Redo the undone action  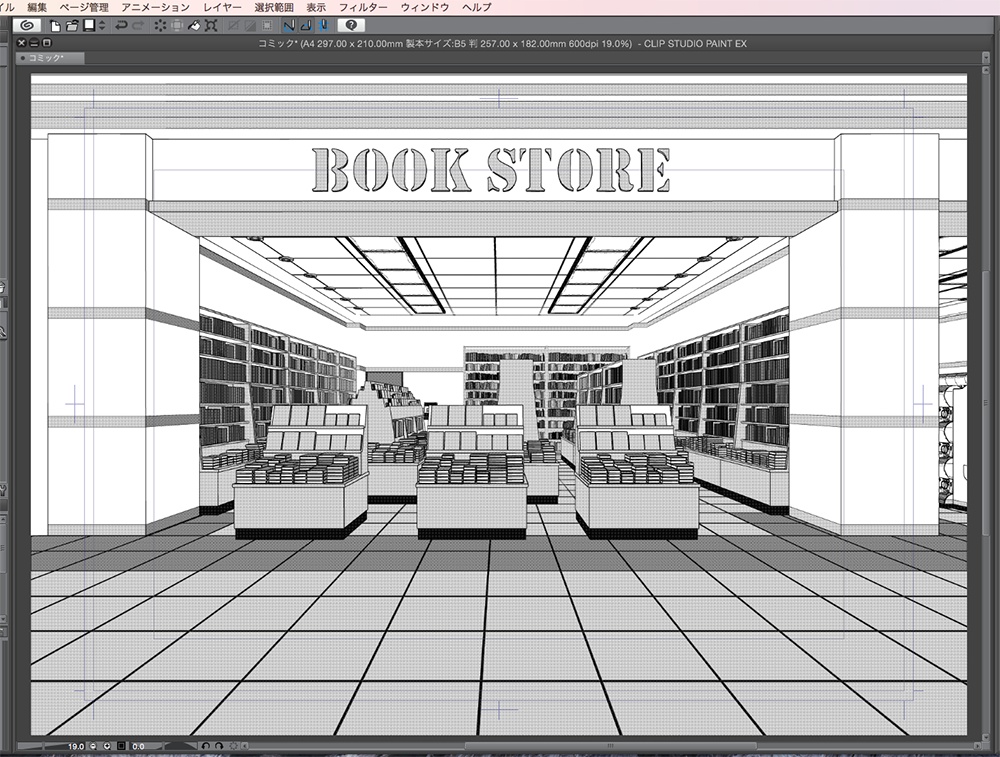point(138,26)
